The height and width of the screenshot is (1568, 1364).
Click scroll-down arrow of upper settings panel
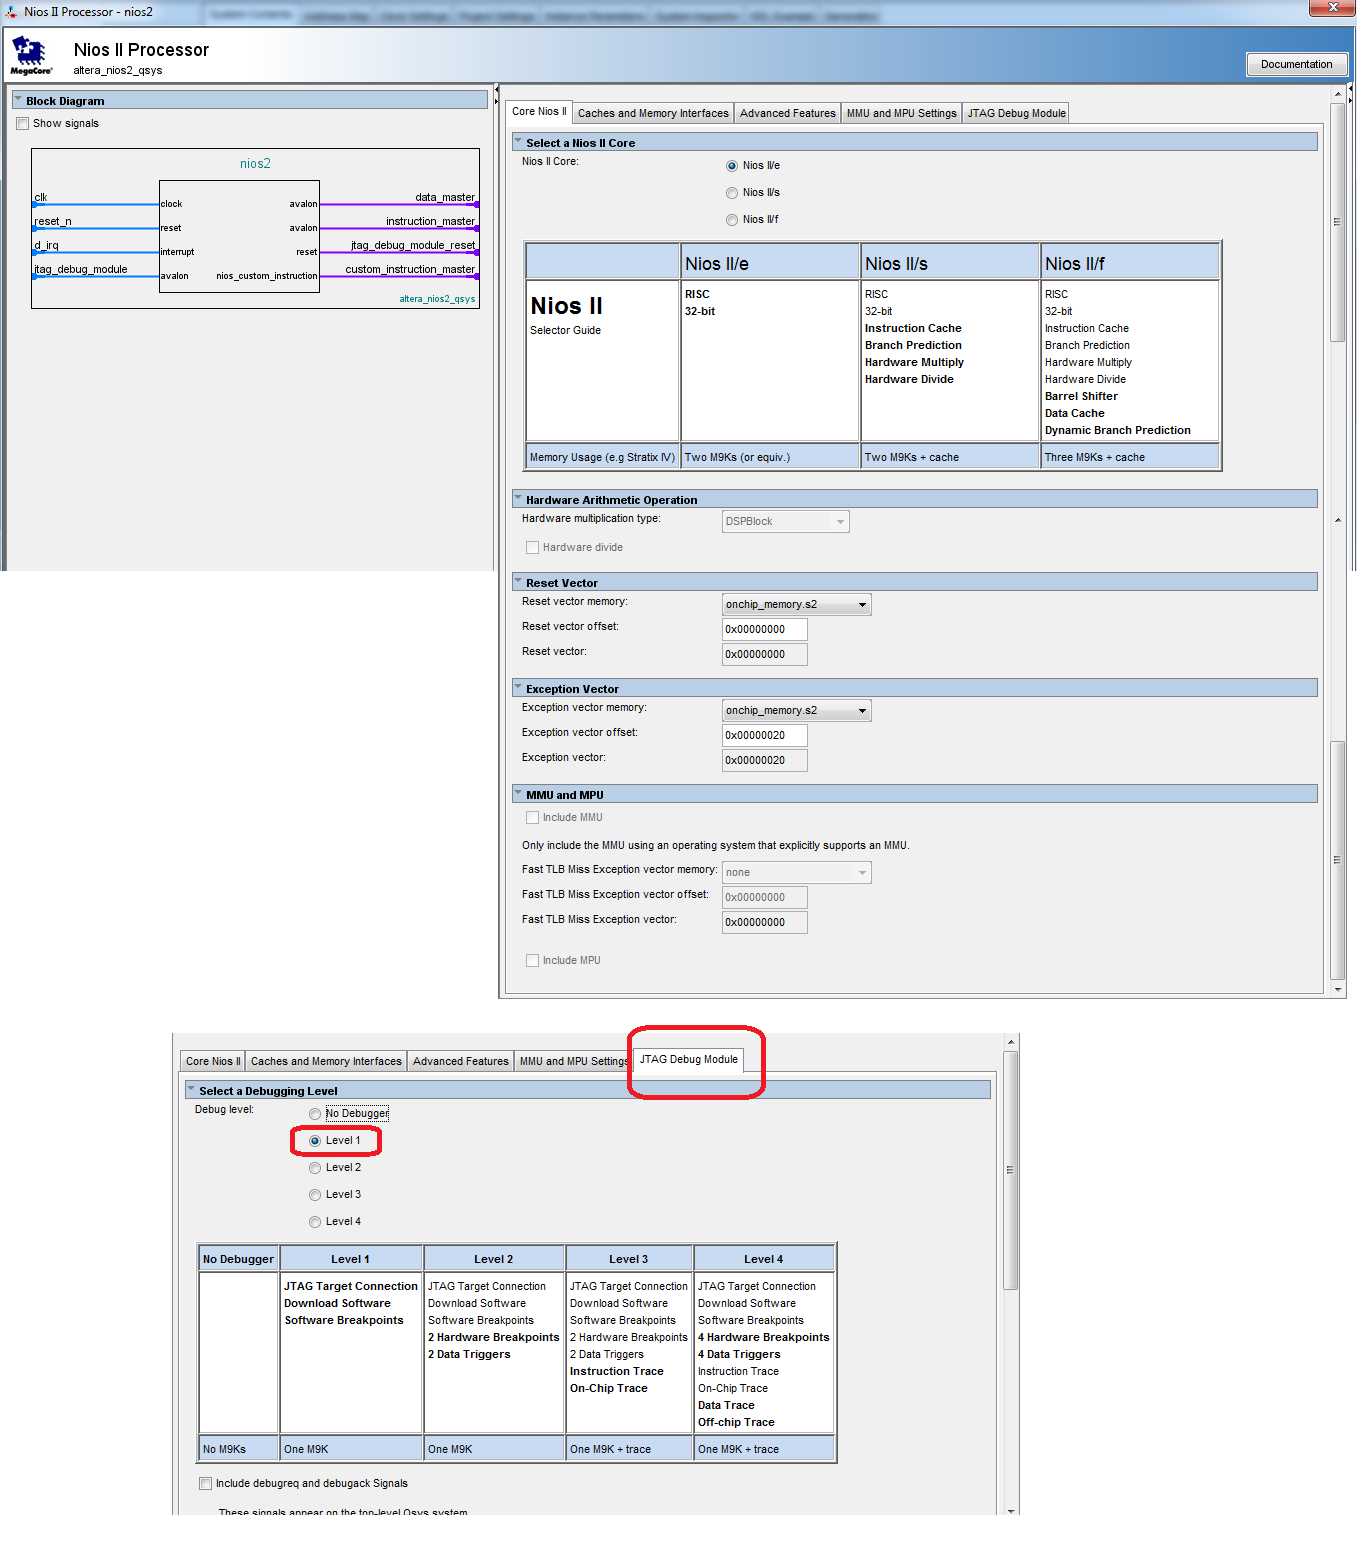point(1338,990)
